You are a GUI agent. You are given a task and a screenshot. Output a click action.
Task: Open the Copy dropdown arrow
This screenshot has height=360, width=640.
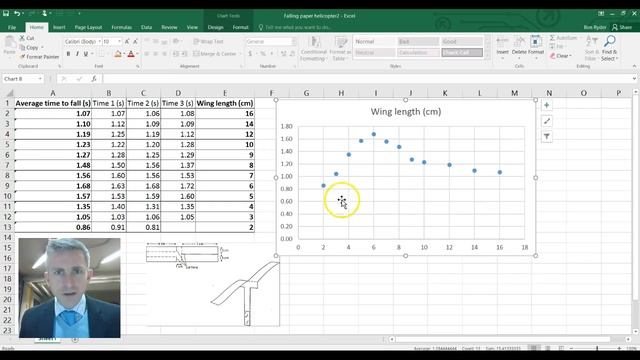coord(42,48)
